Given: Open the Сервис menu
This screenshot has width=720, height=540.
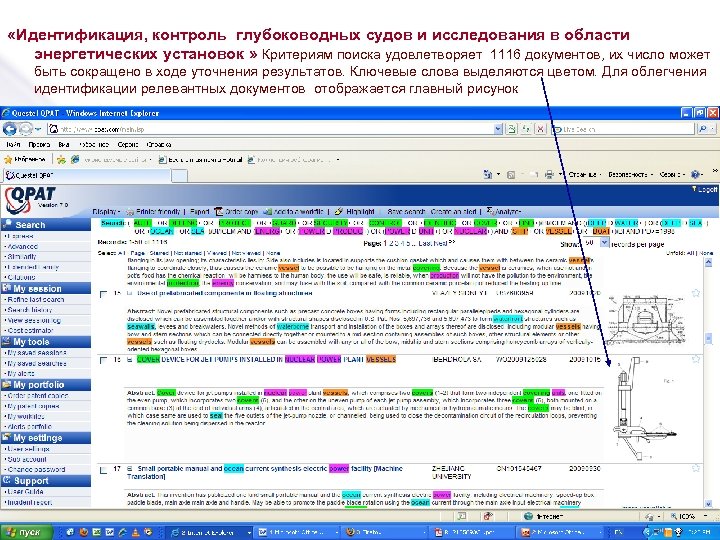Looking at the screenshot, I should point(128,144).
